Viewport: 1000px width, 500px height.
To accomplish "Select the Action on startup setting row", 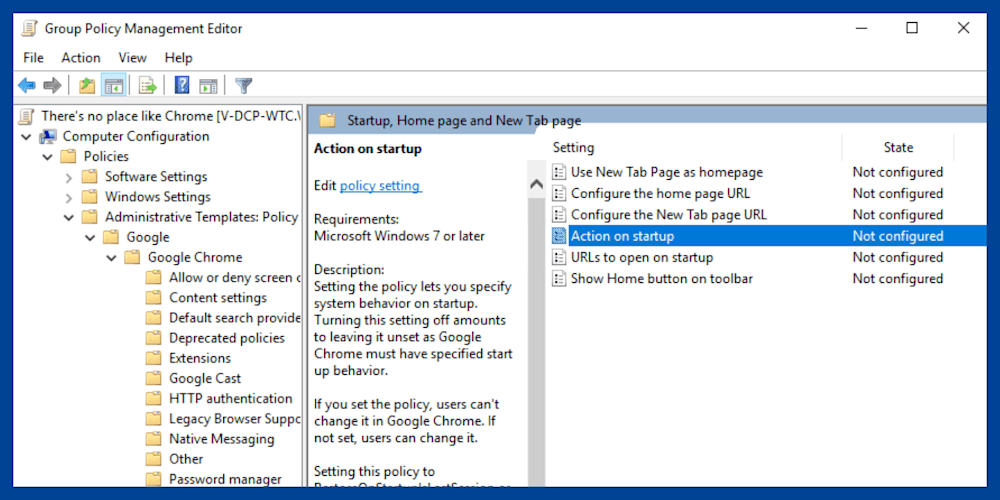I will [x=767, y=236].
